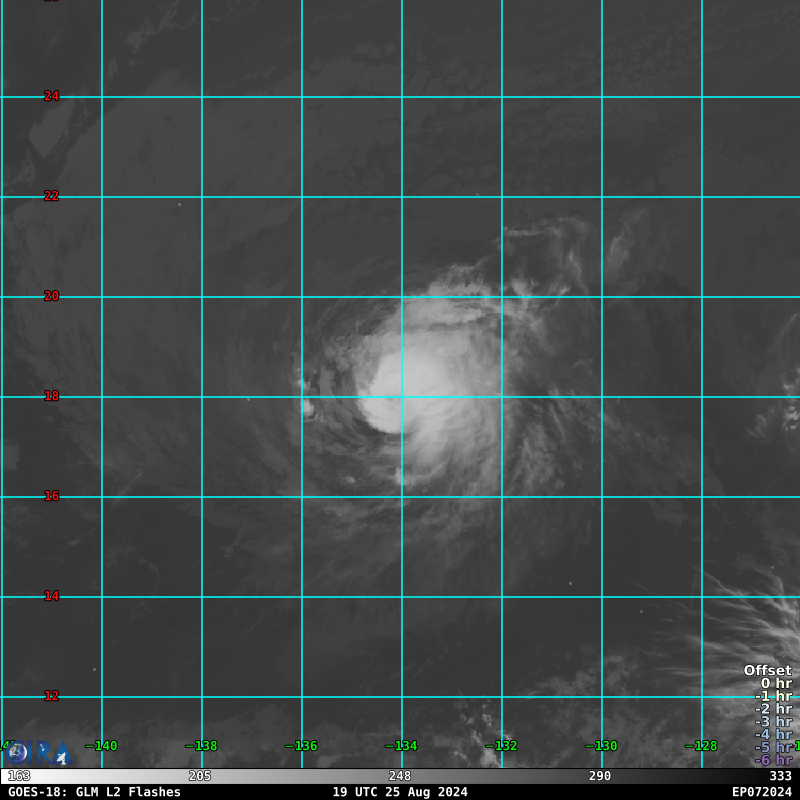This screenshot has width=800, height=800.
Task: Select the 12 latitude label
Action: (52, 696)
